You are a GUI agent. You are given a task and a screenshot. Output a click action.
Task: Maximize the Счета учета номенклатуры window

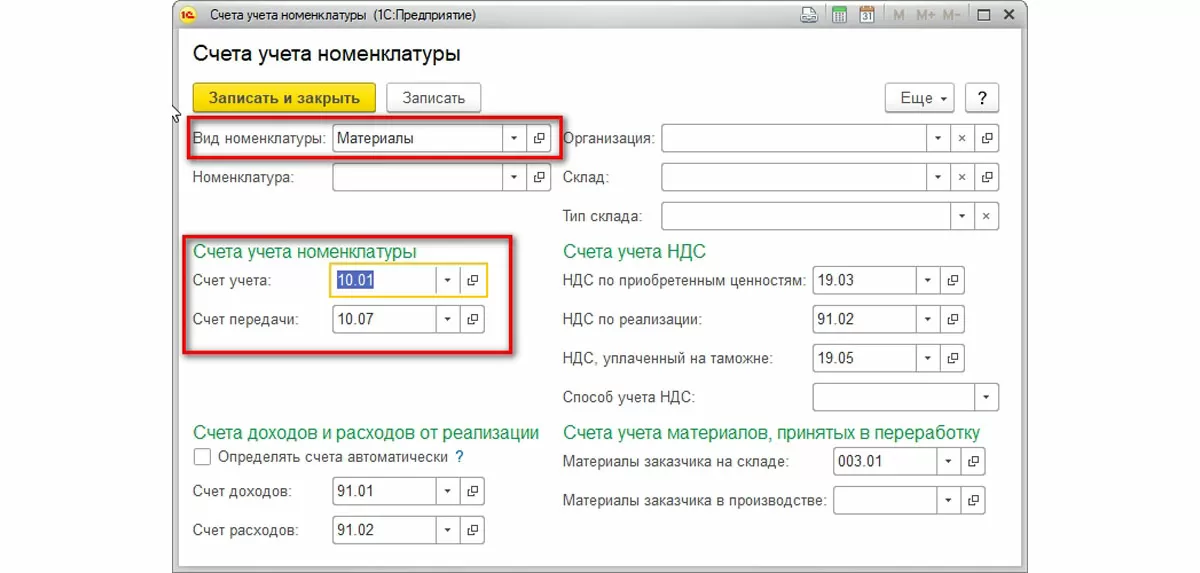pos(984,15)
